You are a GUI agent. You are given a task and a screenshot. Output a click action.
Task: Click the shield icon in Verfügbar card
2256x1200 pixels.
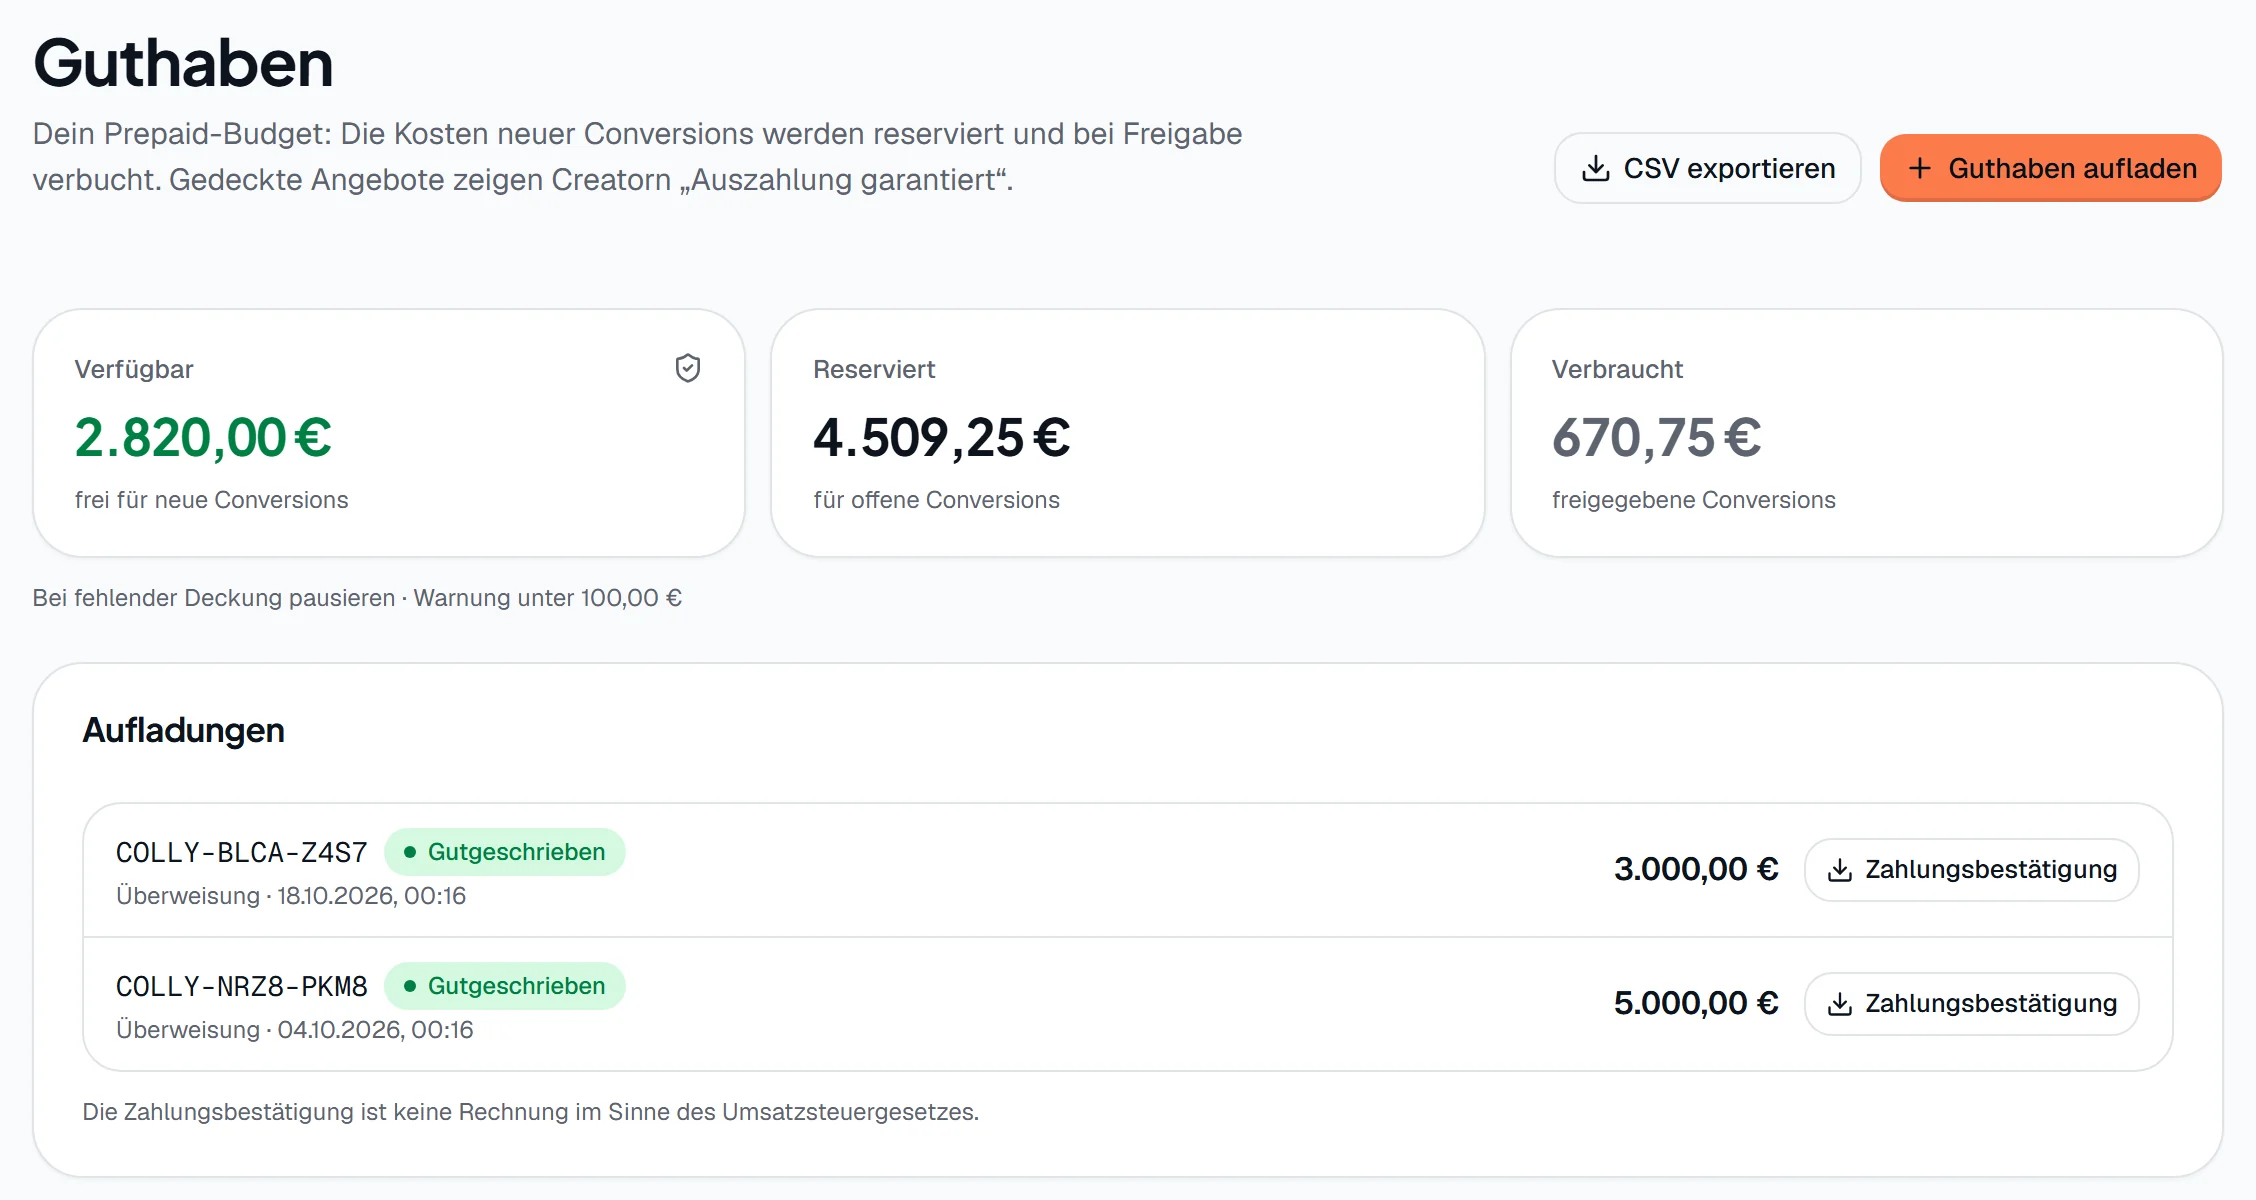(687, 369)
